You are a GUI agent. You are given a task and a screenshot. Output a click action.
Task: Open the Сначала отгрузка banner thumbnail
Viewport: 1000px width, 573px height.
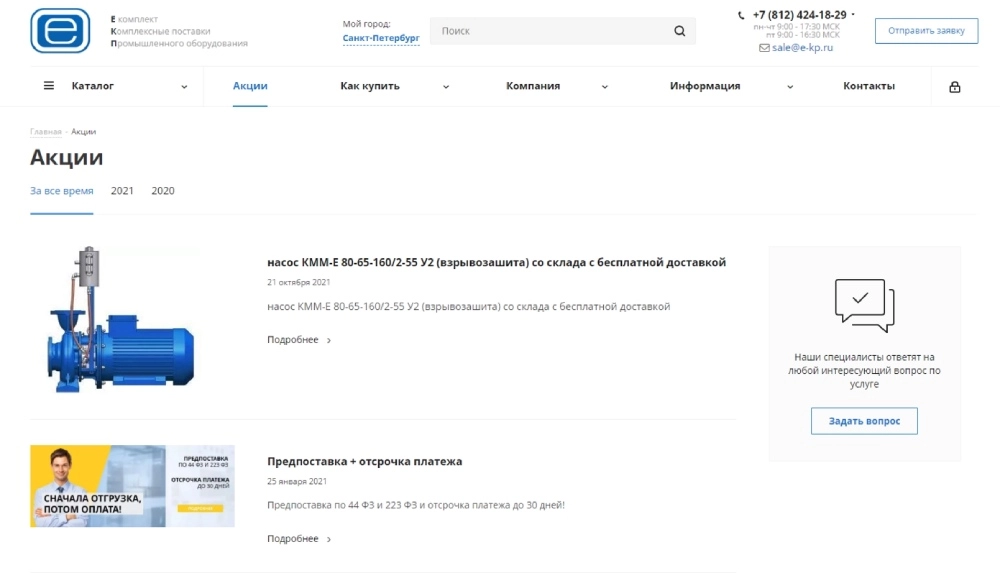pyautogui.click(x=132, y=486)
